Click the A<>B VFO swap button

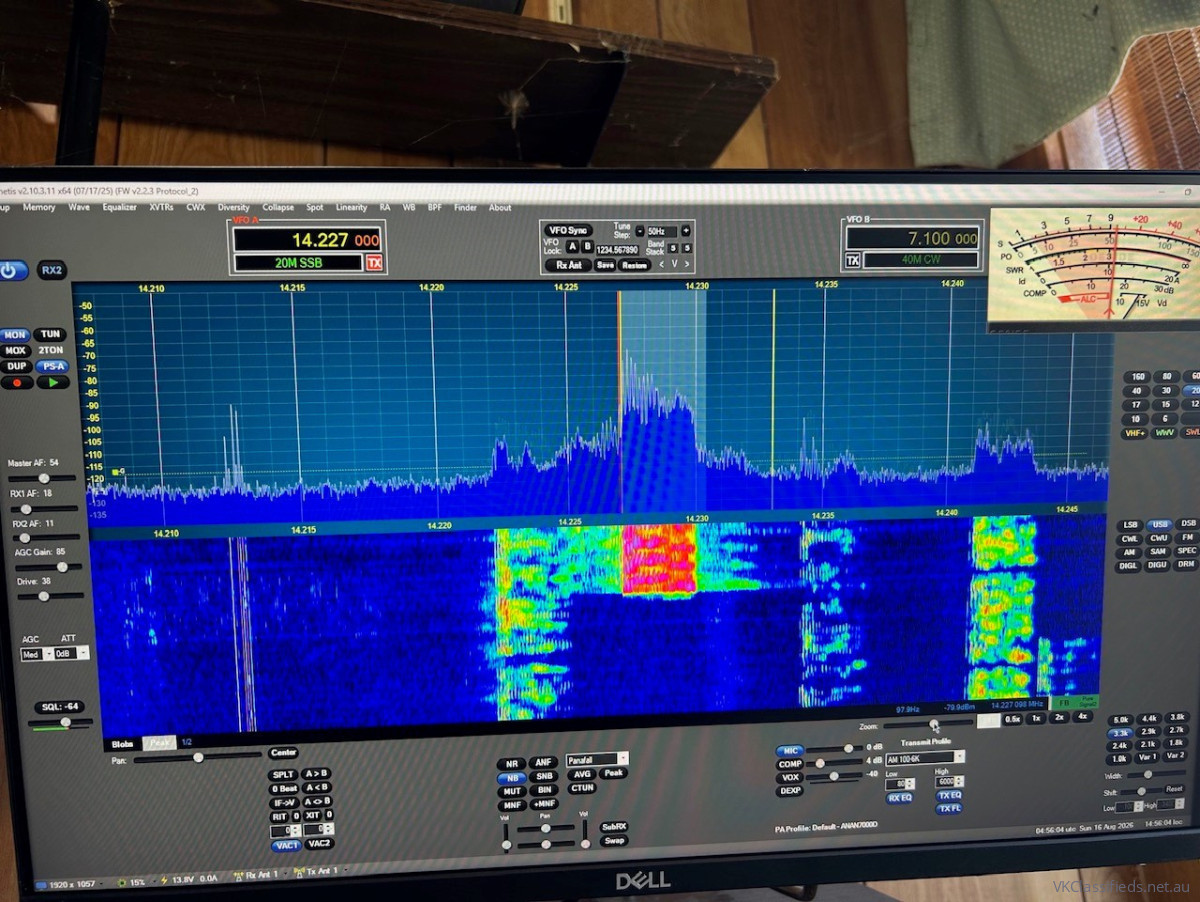[x=317, y=802]
